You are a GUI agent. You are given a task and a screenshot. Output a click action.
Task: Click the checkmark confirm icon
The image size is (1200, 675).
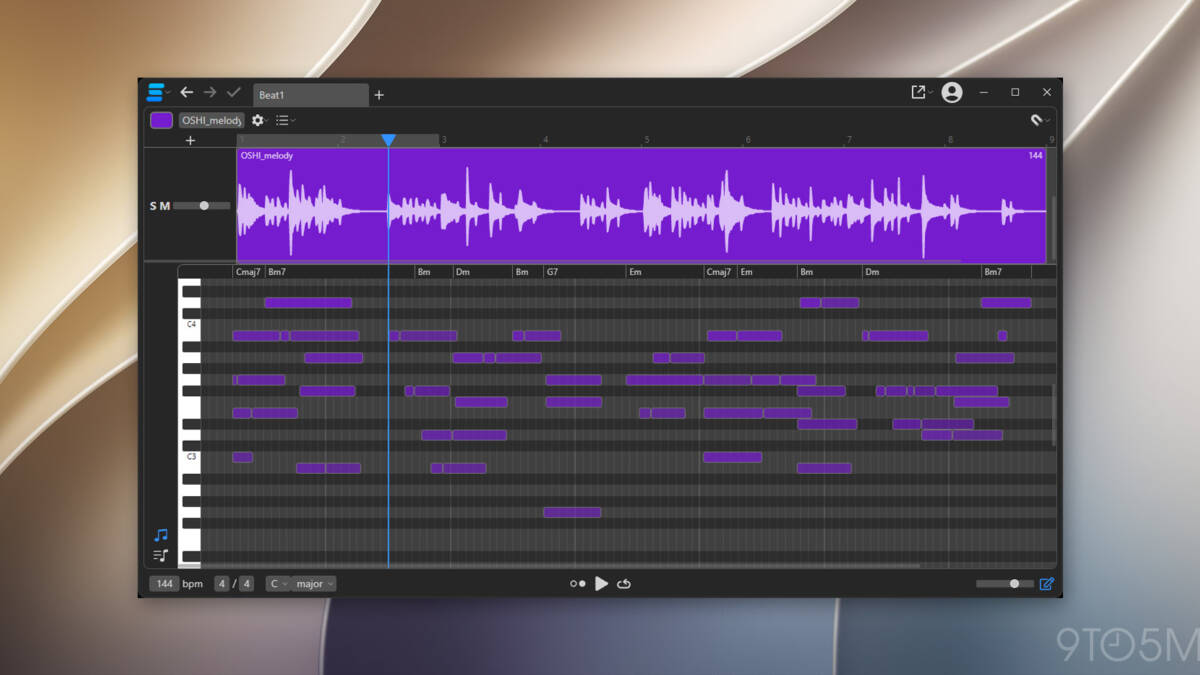[234, 92]
